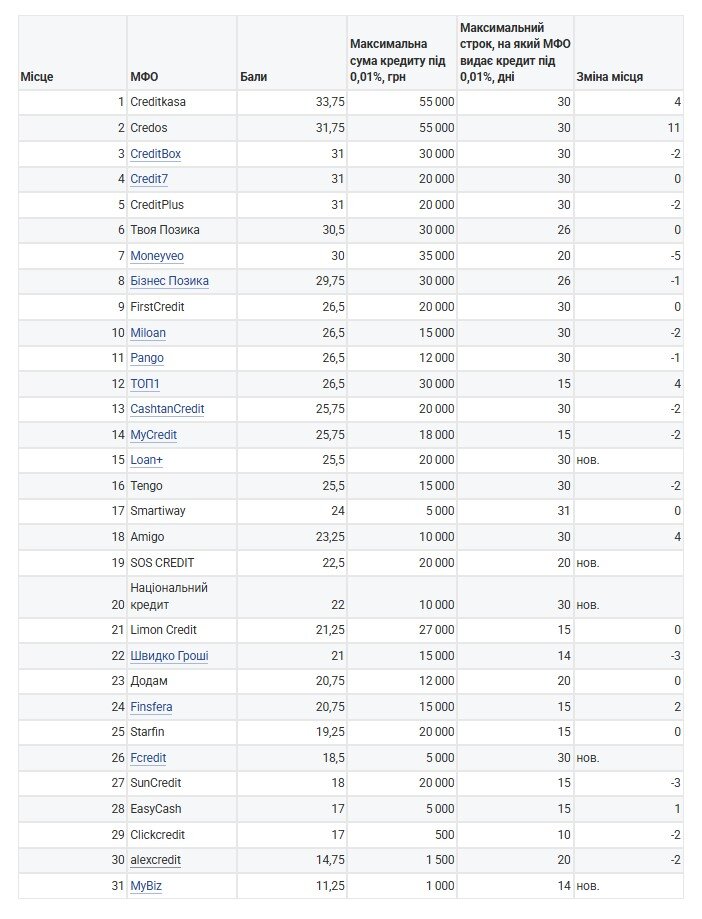Screen dimensions: 702x919
Task: Visit the Pango link
Action: [146, 358]
